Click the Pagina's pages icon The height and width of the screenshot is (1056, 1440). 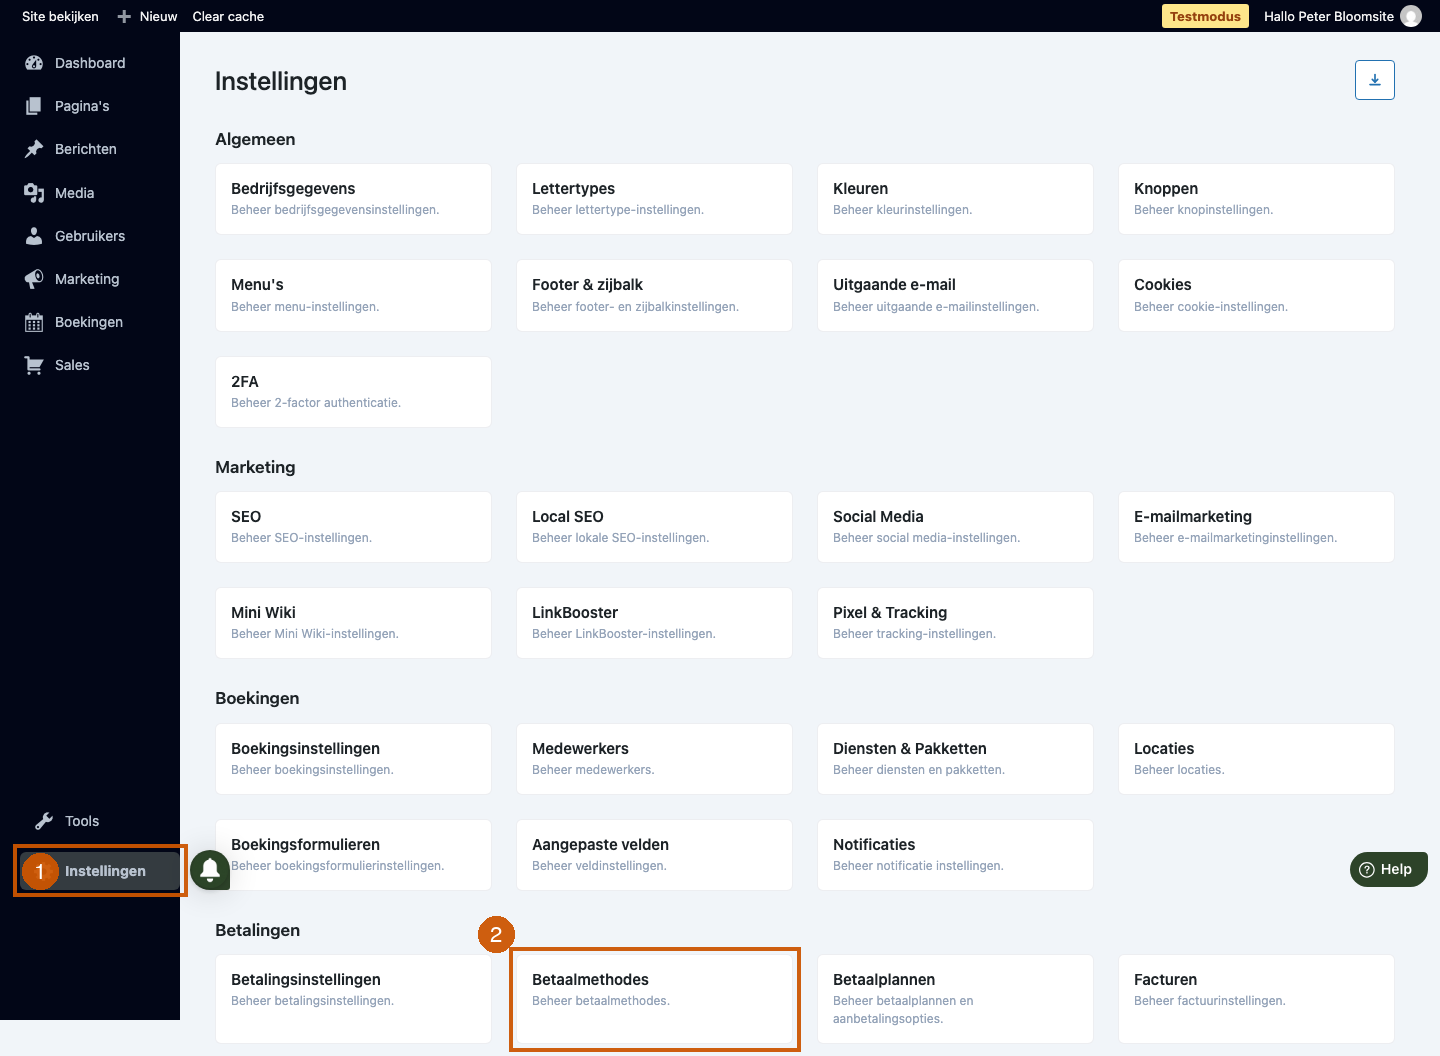point(34,106)
